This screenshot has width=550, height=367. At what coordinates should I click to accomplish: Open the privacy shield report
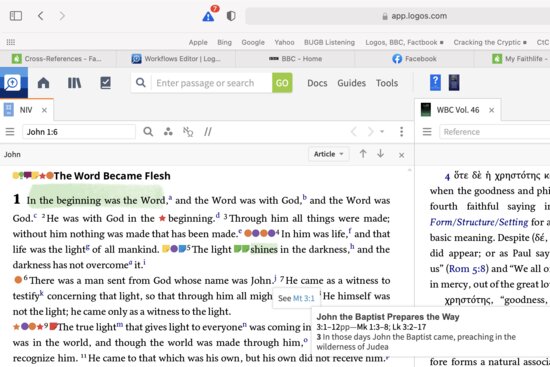coord(231,16)
